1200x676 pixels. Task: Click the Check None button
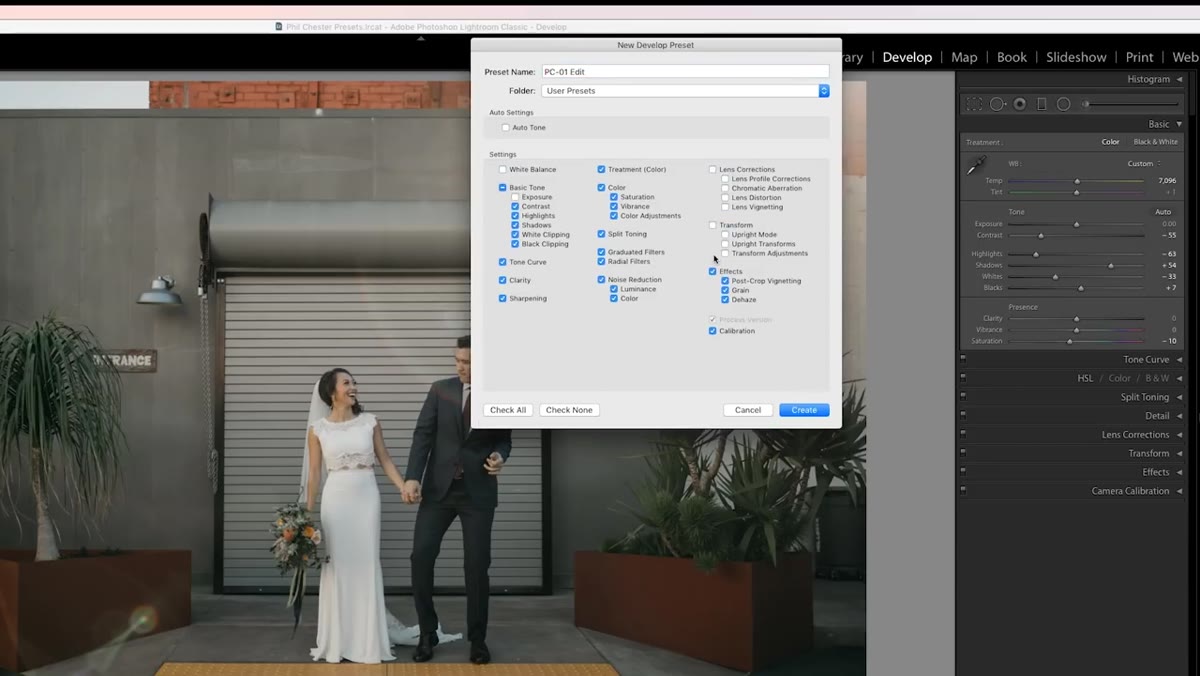569,410
